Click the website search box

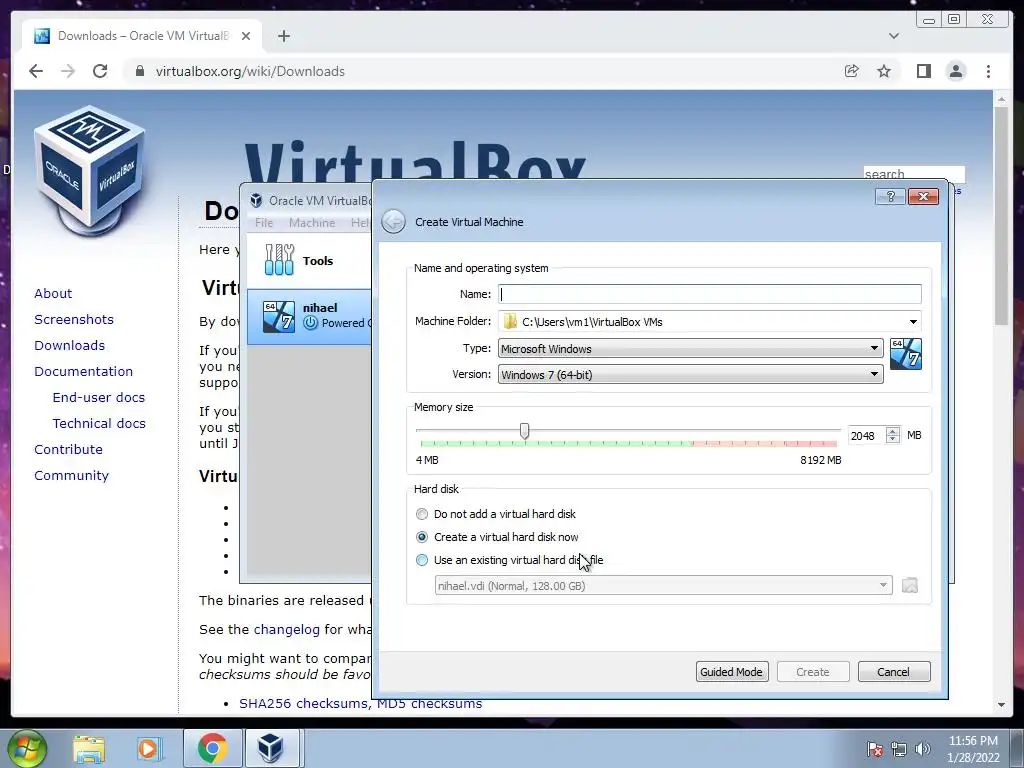click(x=914, y=174)
